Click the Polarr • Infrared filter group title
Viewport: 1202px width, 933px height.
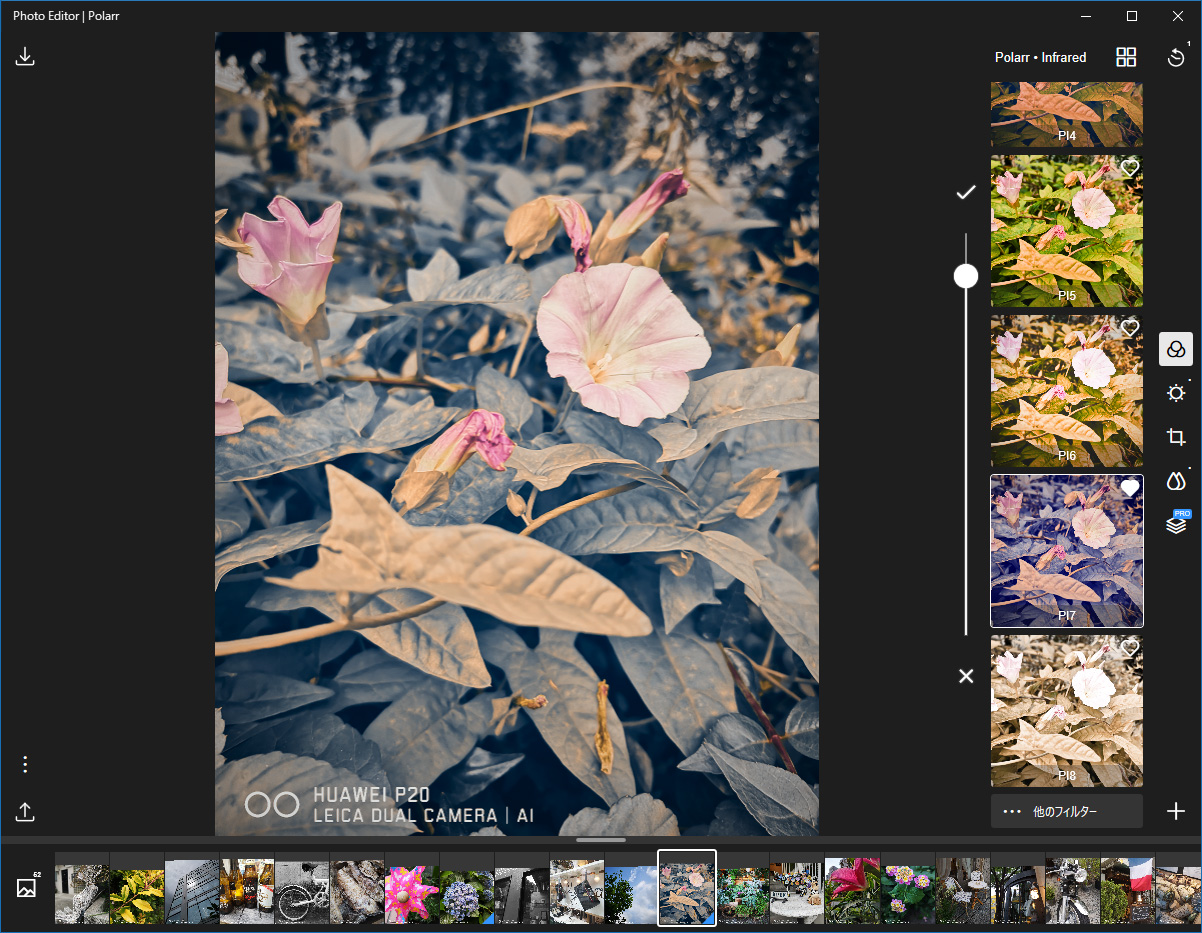(x=1040, y=57)
